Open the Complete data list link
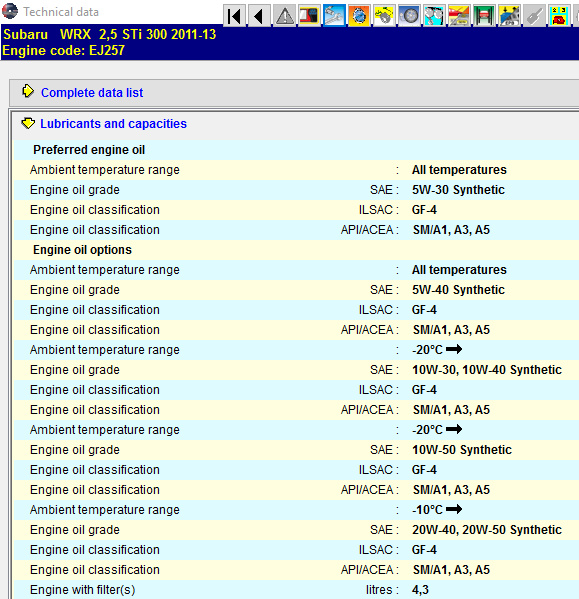The image size is (579, 599). [x=92, y=93]
